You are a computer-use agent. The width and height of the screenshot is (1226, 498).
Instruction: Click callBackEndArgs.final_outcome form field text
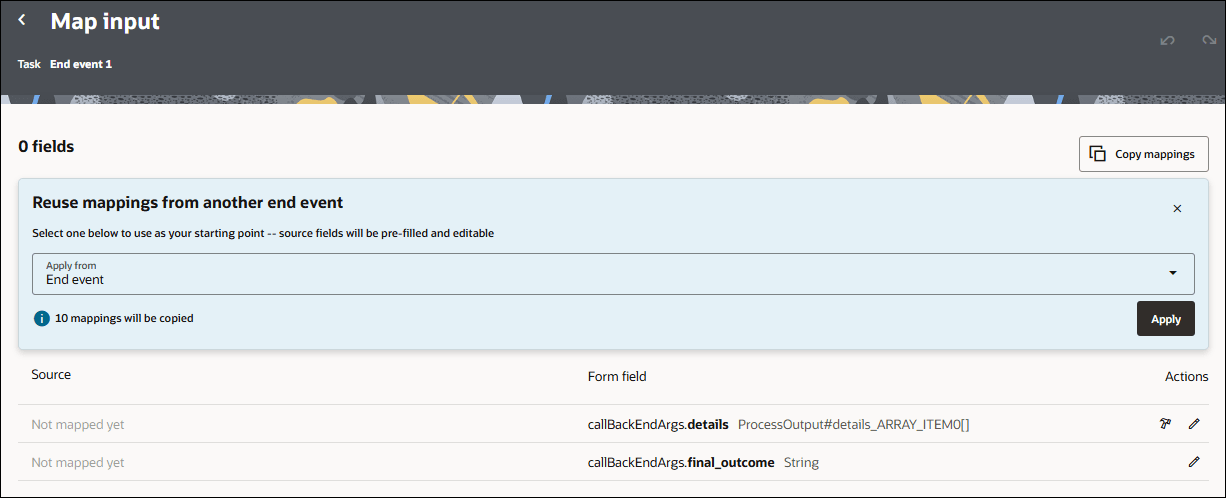click(681, 462)
